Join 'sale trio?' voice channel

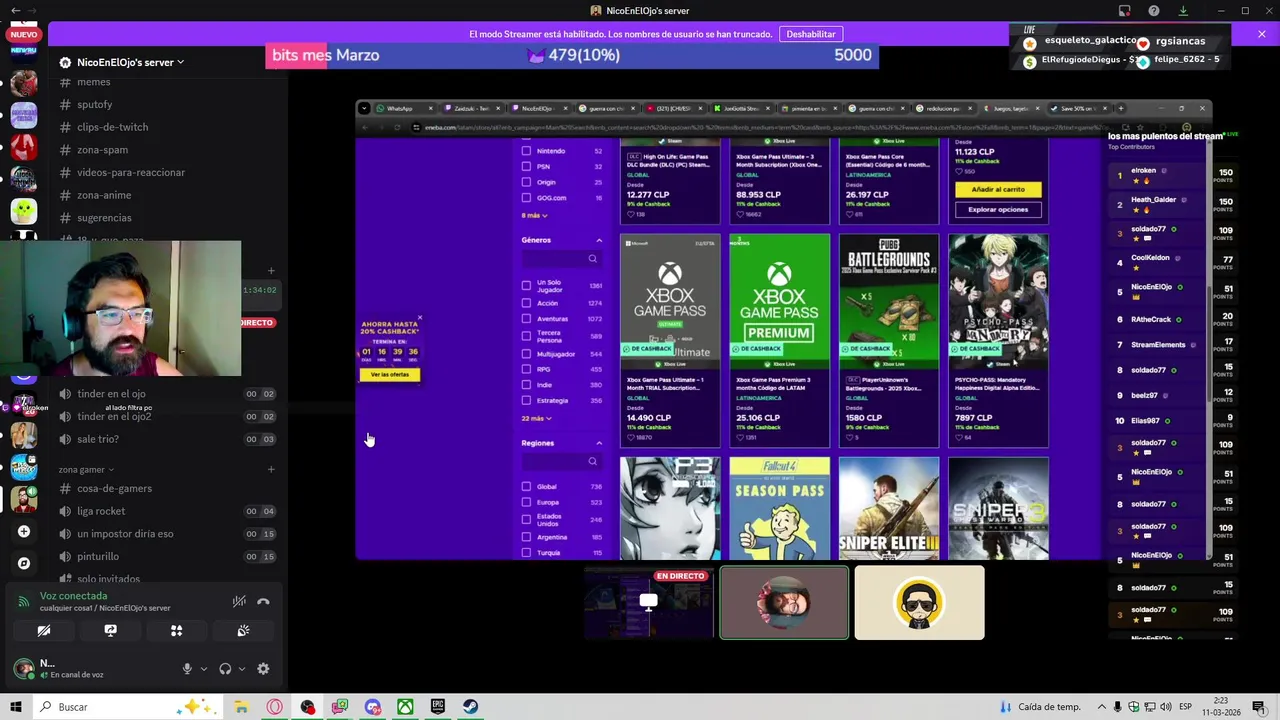(x=98, y=439)
